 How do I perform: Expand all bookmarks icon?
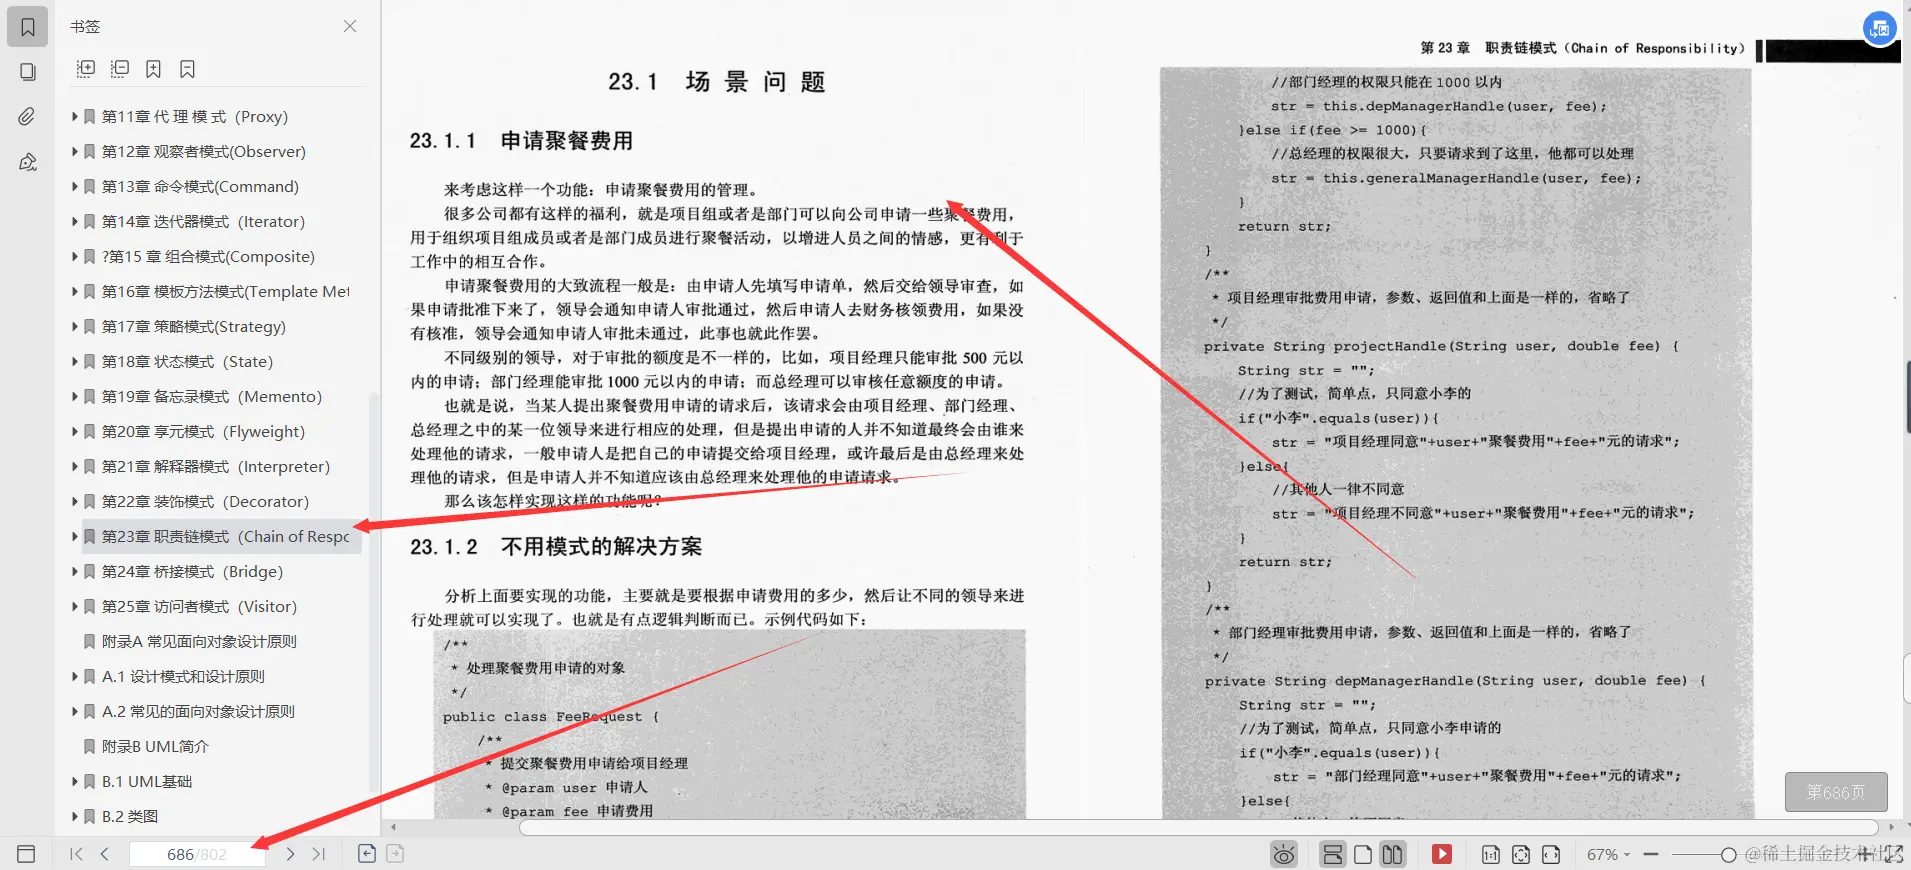[x=86, y=69]
